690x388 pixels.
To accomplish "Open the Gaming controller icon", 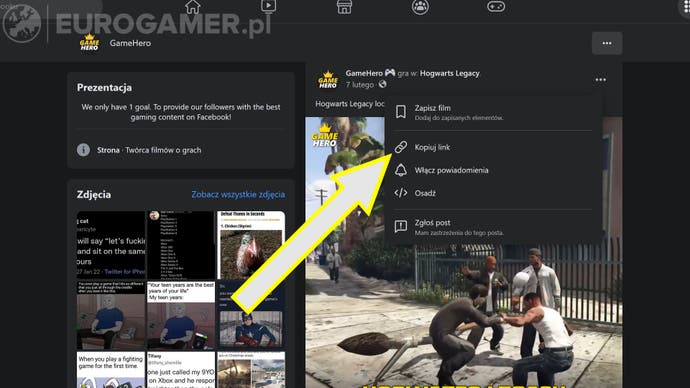I will pyautogui.click(x=496, y=6).
